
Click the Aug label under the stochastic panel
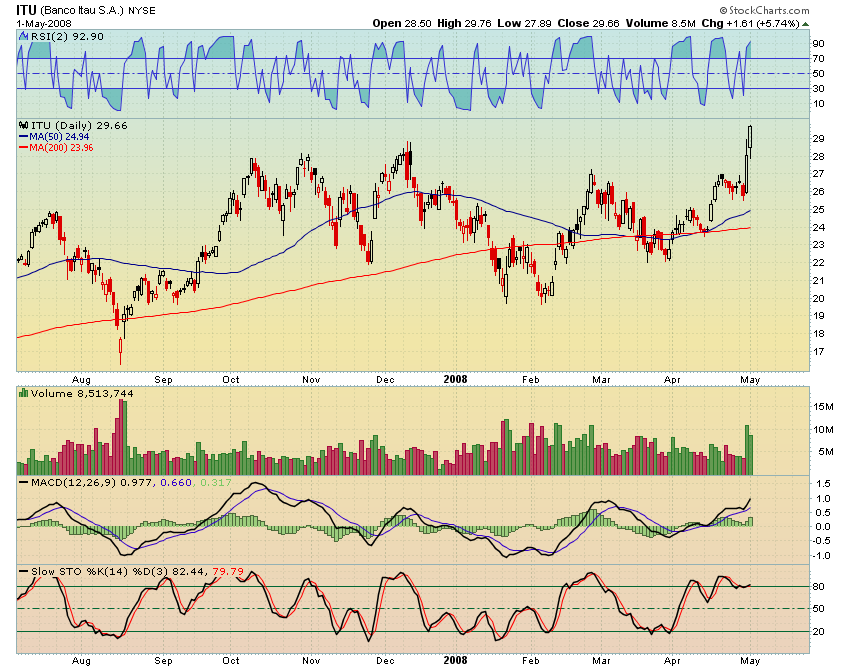click(x=81, y=660)
